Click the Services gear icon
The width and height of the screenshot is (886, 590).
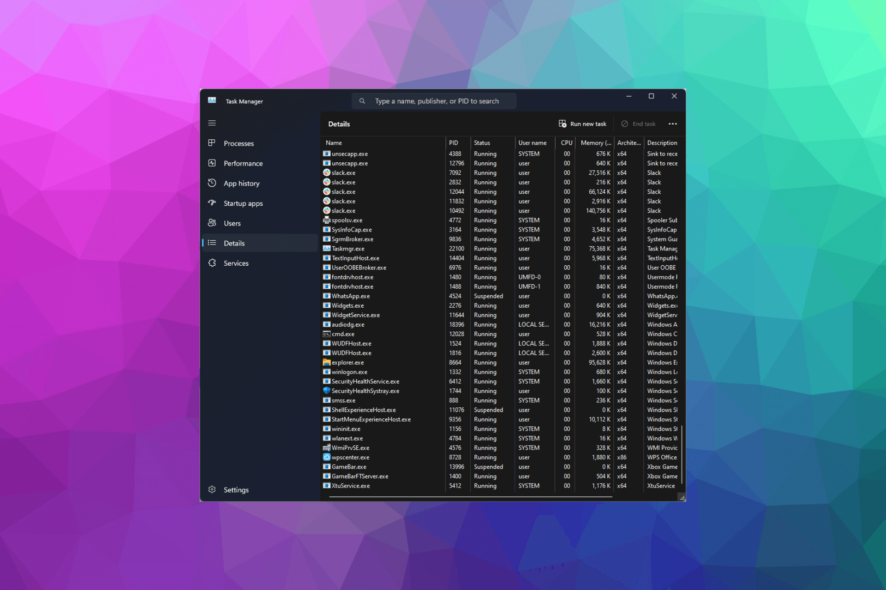click(x=212, y=263)
